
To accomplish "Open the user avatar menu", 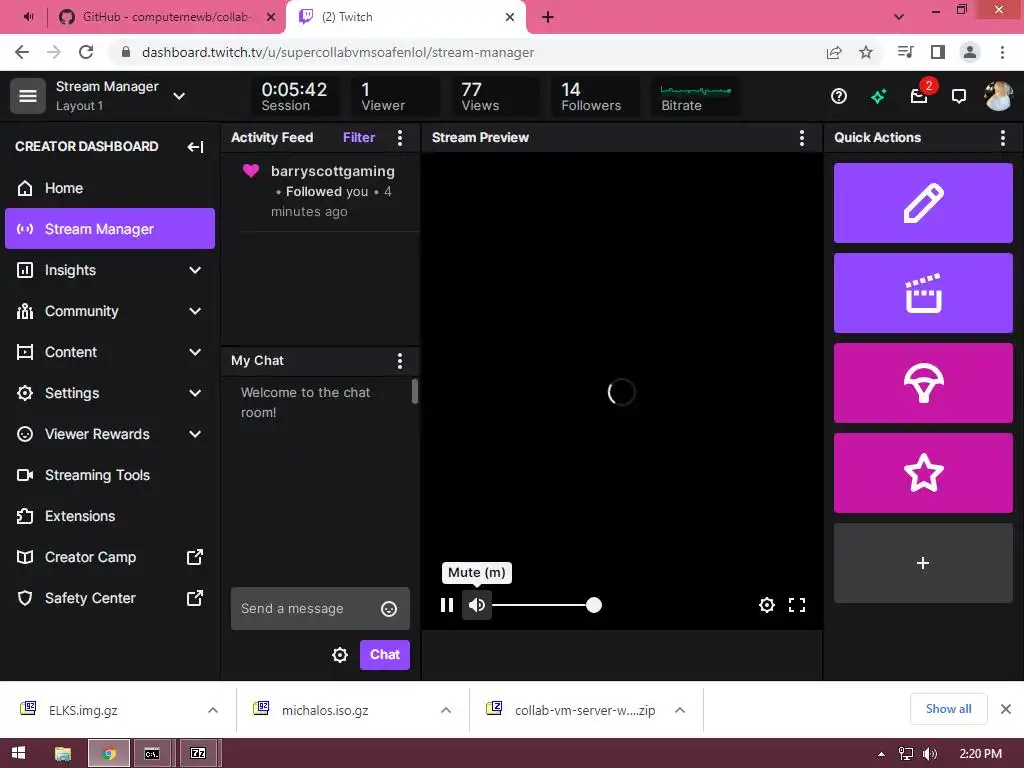I will pyautogui.click(x=999, y=96).
